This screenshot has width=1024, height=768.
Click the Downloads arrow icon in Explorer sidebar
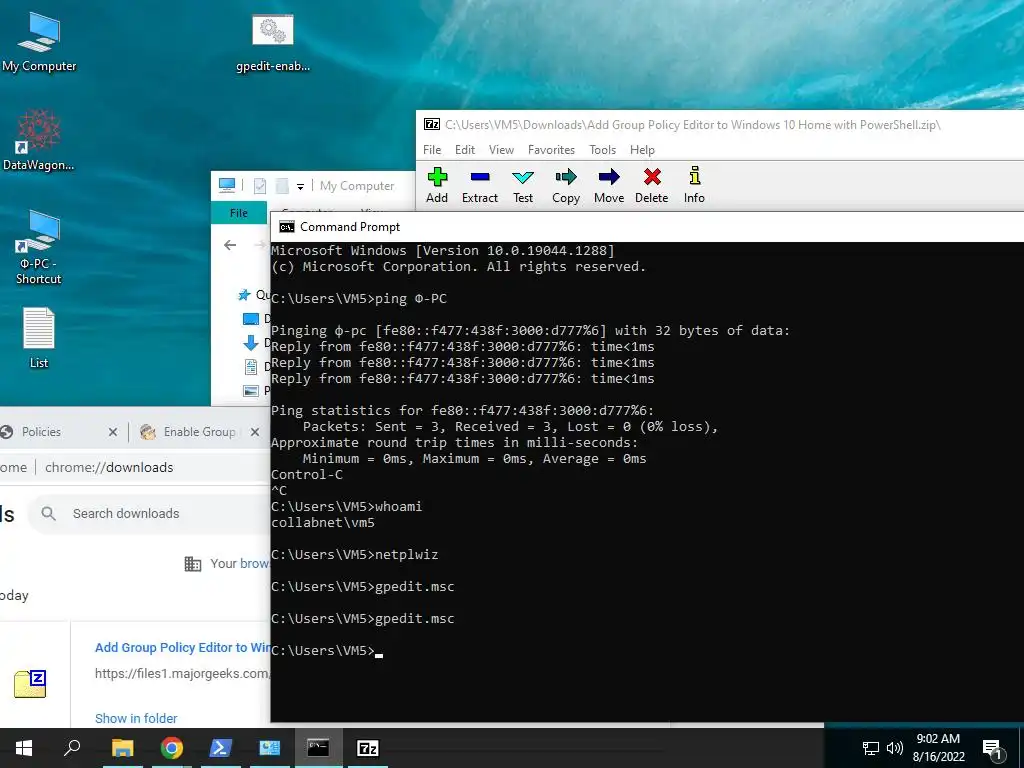[251, 342]
